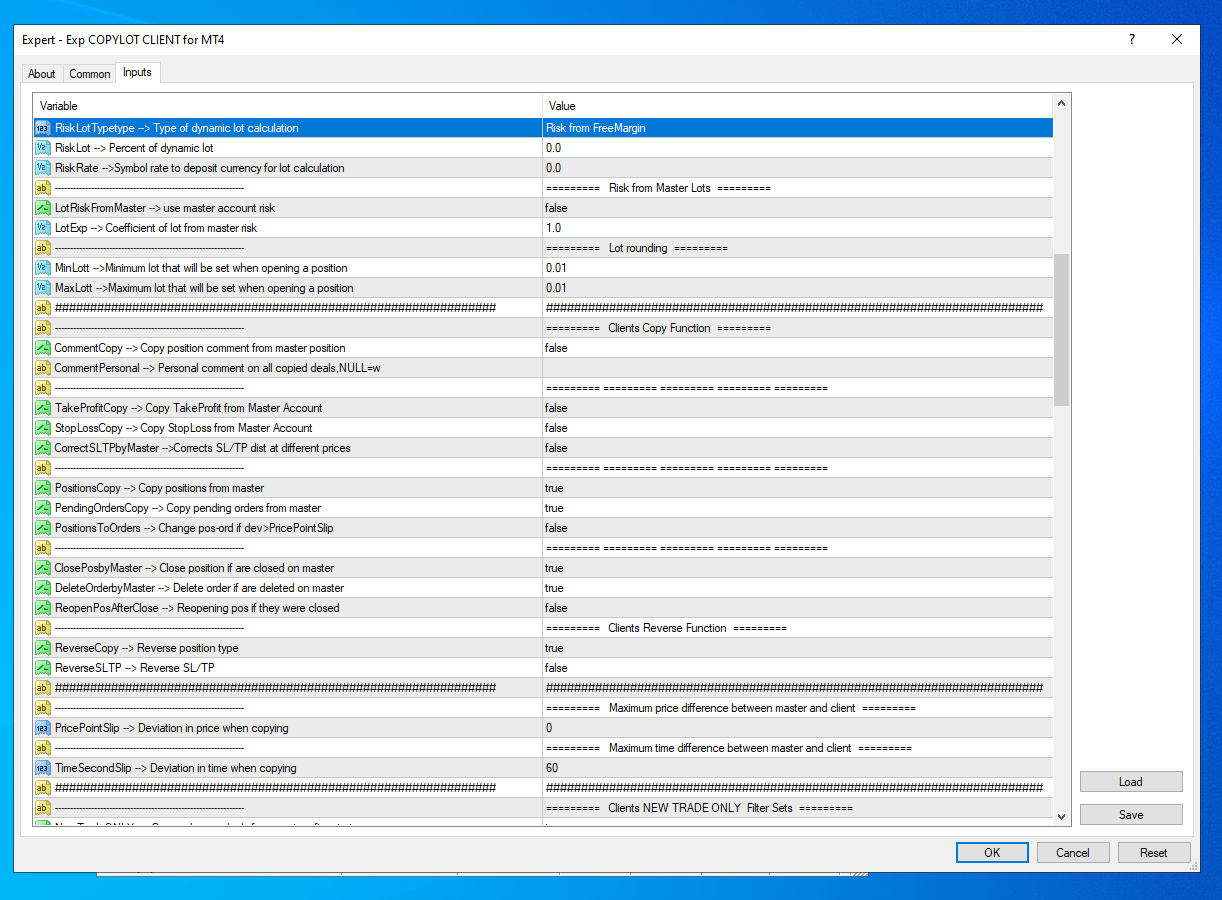Open ClosePosbyMaster true value dropdown
The width and height of the screenshot is (1222, 900).
(x=797, y=568)
